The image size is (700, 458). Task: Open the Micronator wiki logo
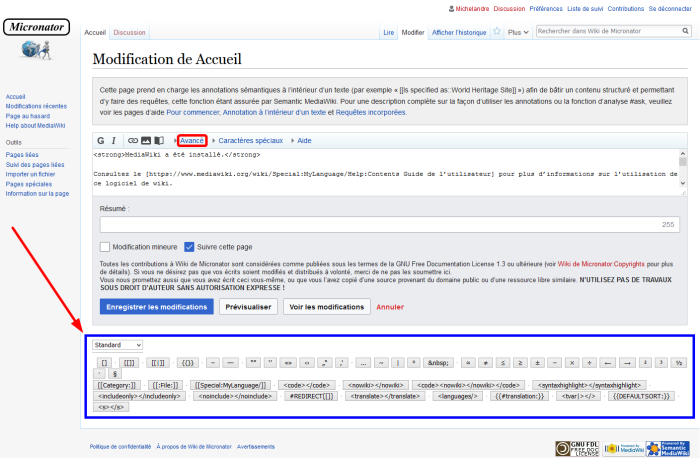point(36,39)
